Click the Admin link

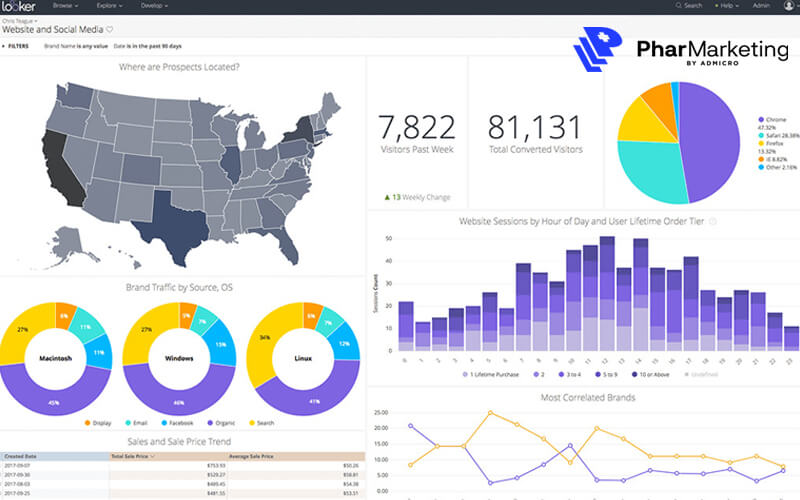coord(761,6)
